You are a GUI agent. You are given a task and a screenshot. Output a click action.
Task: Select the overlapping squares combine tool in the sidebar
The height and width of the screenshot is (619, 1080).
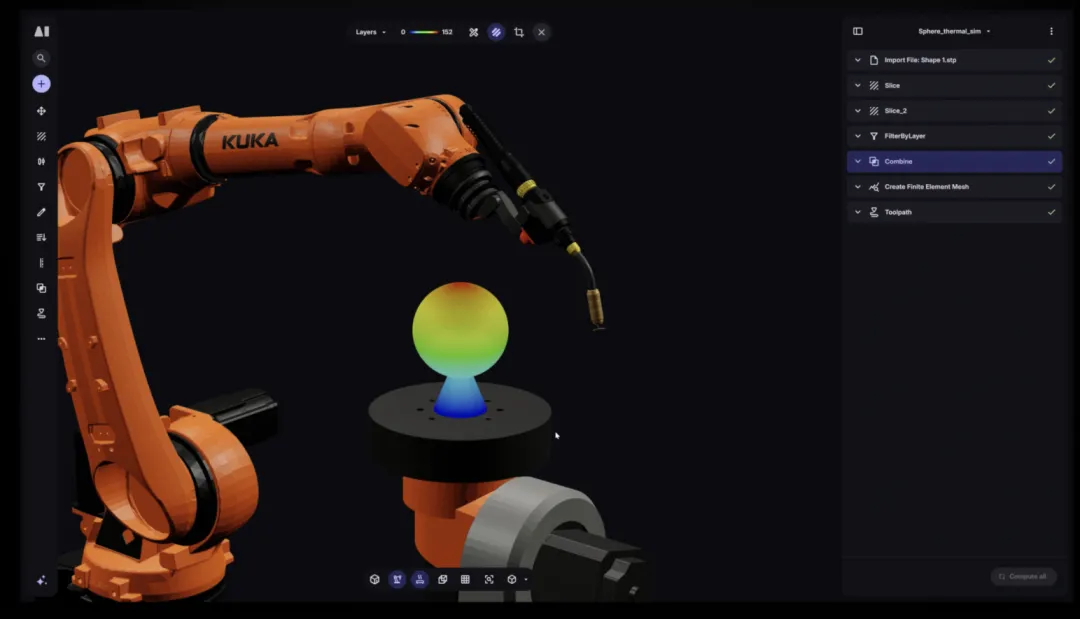pyautogui.click(x=41, y=288)
